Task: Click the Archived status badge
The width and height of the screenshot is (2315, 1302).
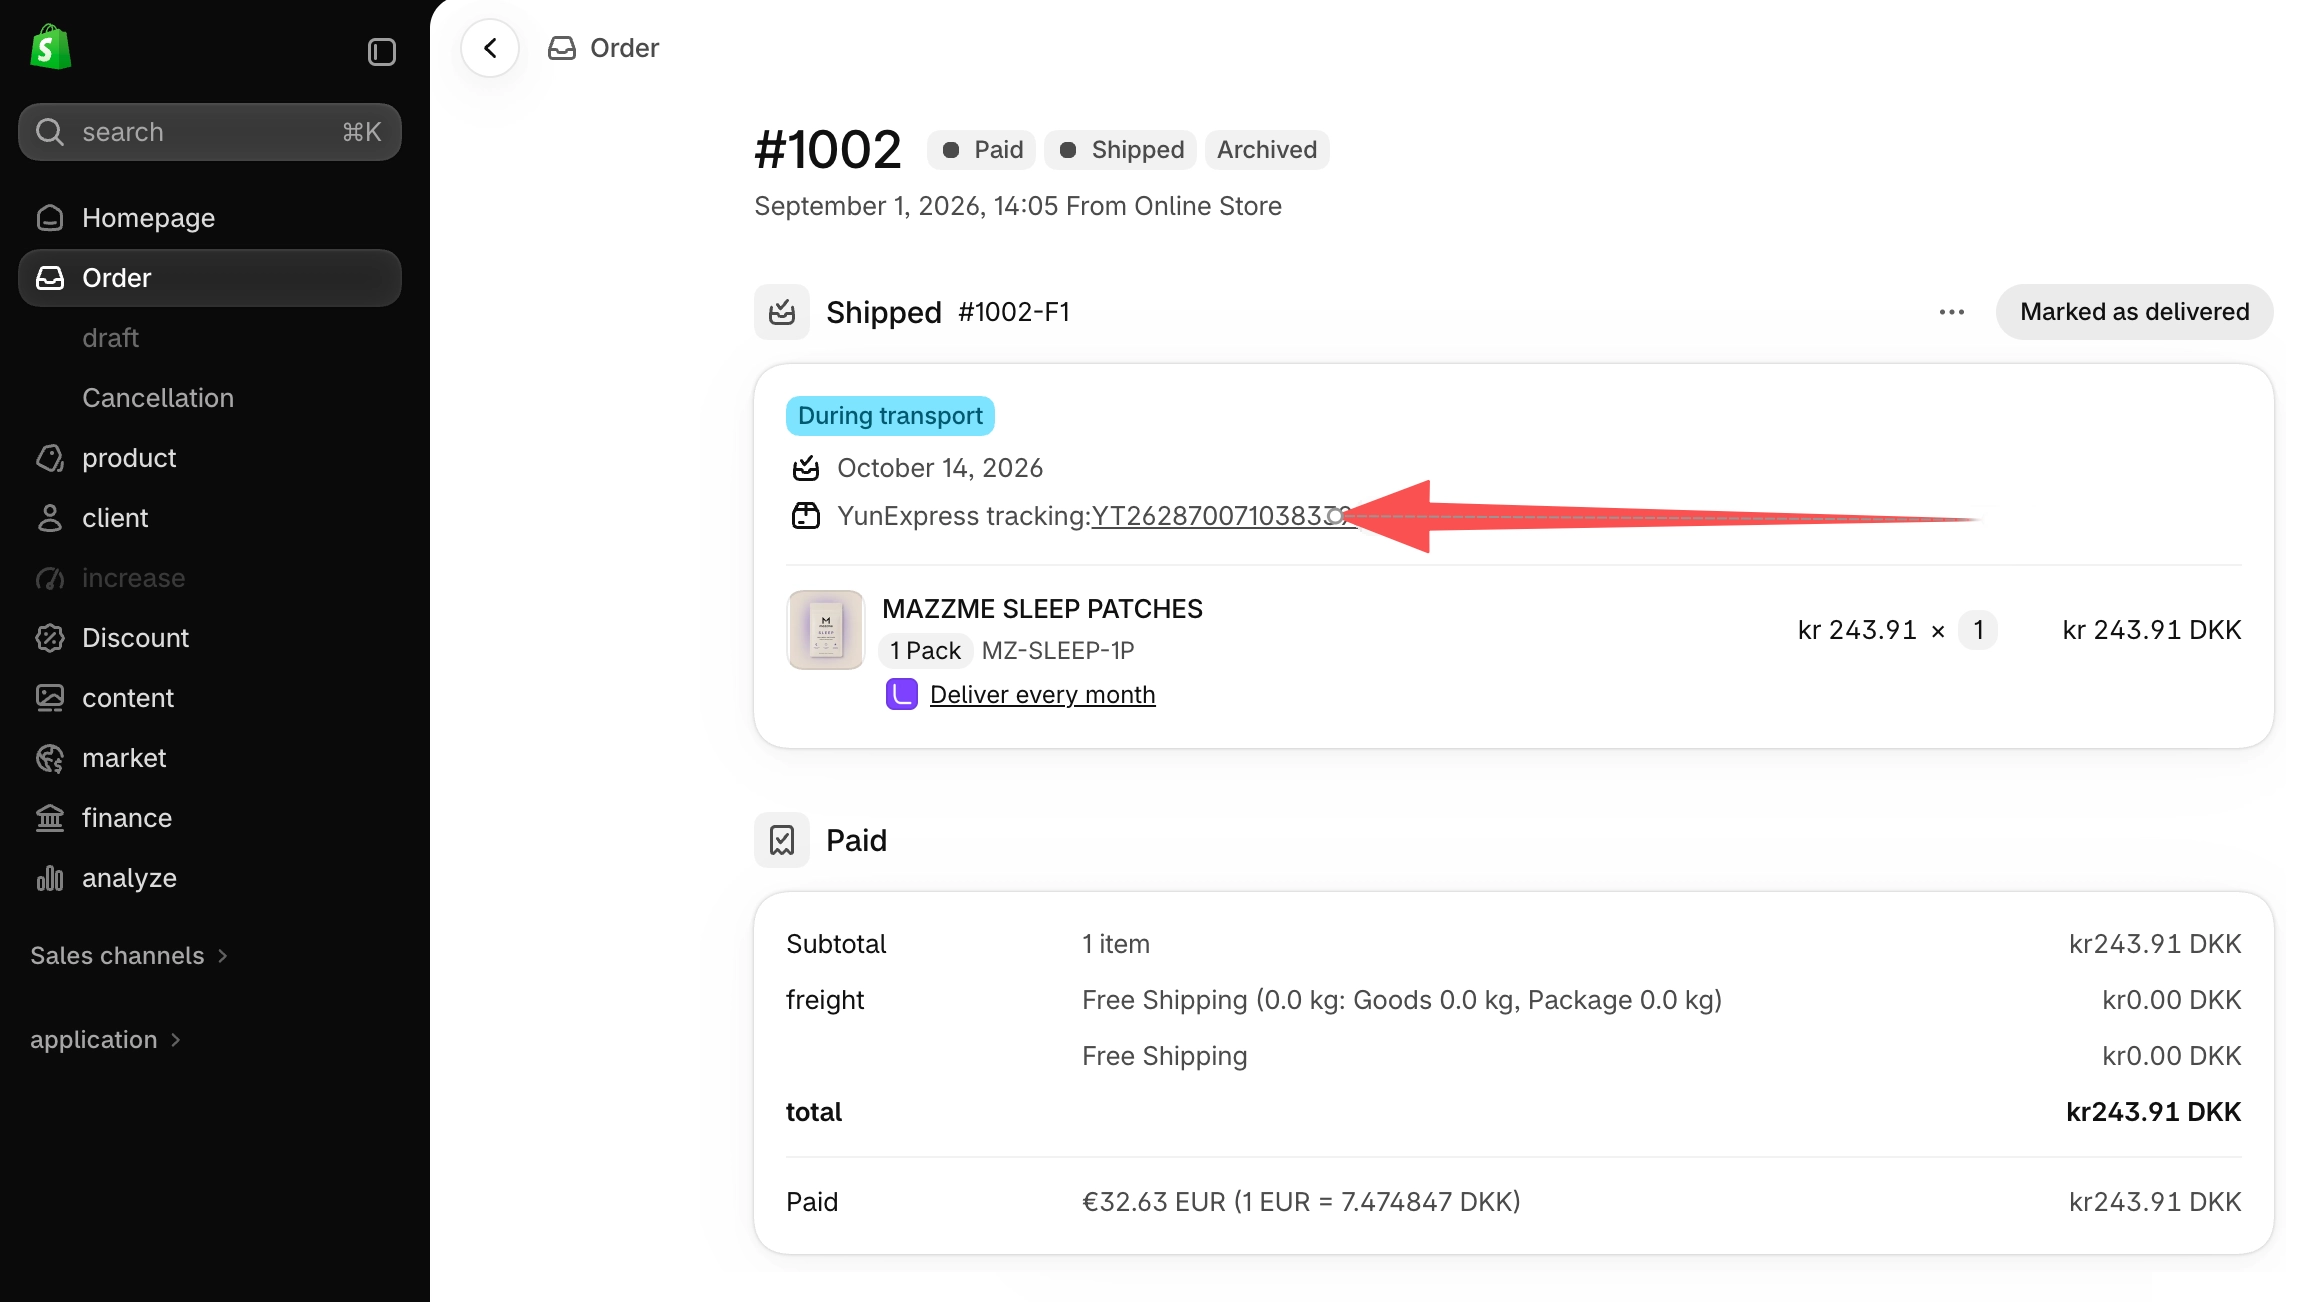Action: click(1267, 150)
